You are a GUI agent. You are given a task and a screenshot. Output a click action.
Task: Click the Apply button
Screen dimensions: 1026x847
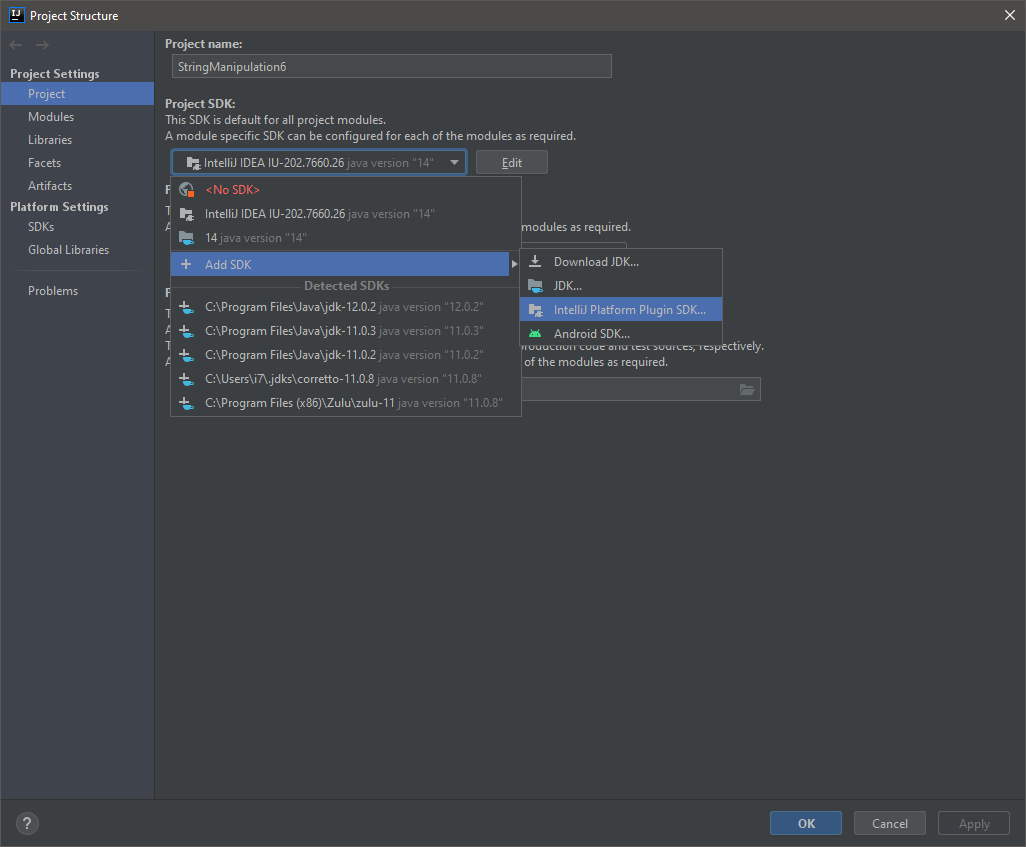pyautogui.click(x=974, y=823)
